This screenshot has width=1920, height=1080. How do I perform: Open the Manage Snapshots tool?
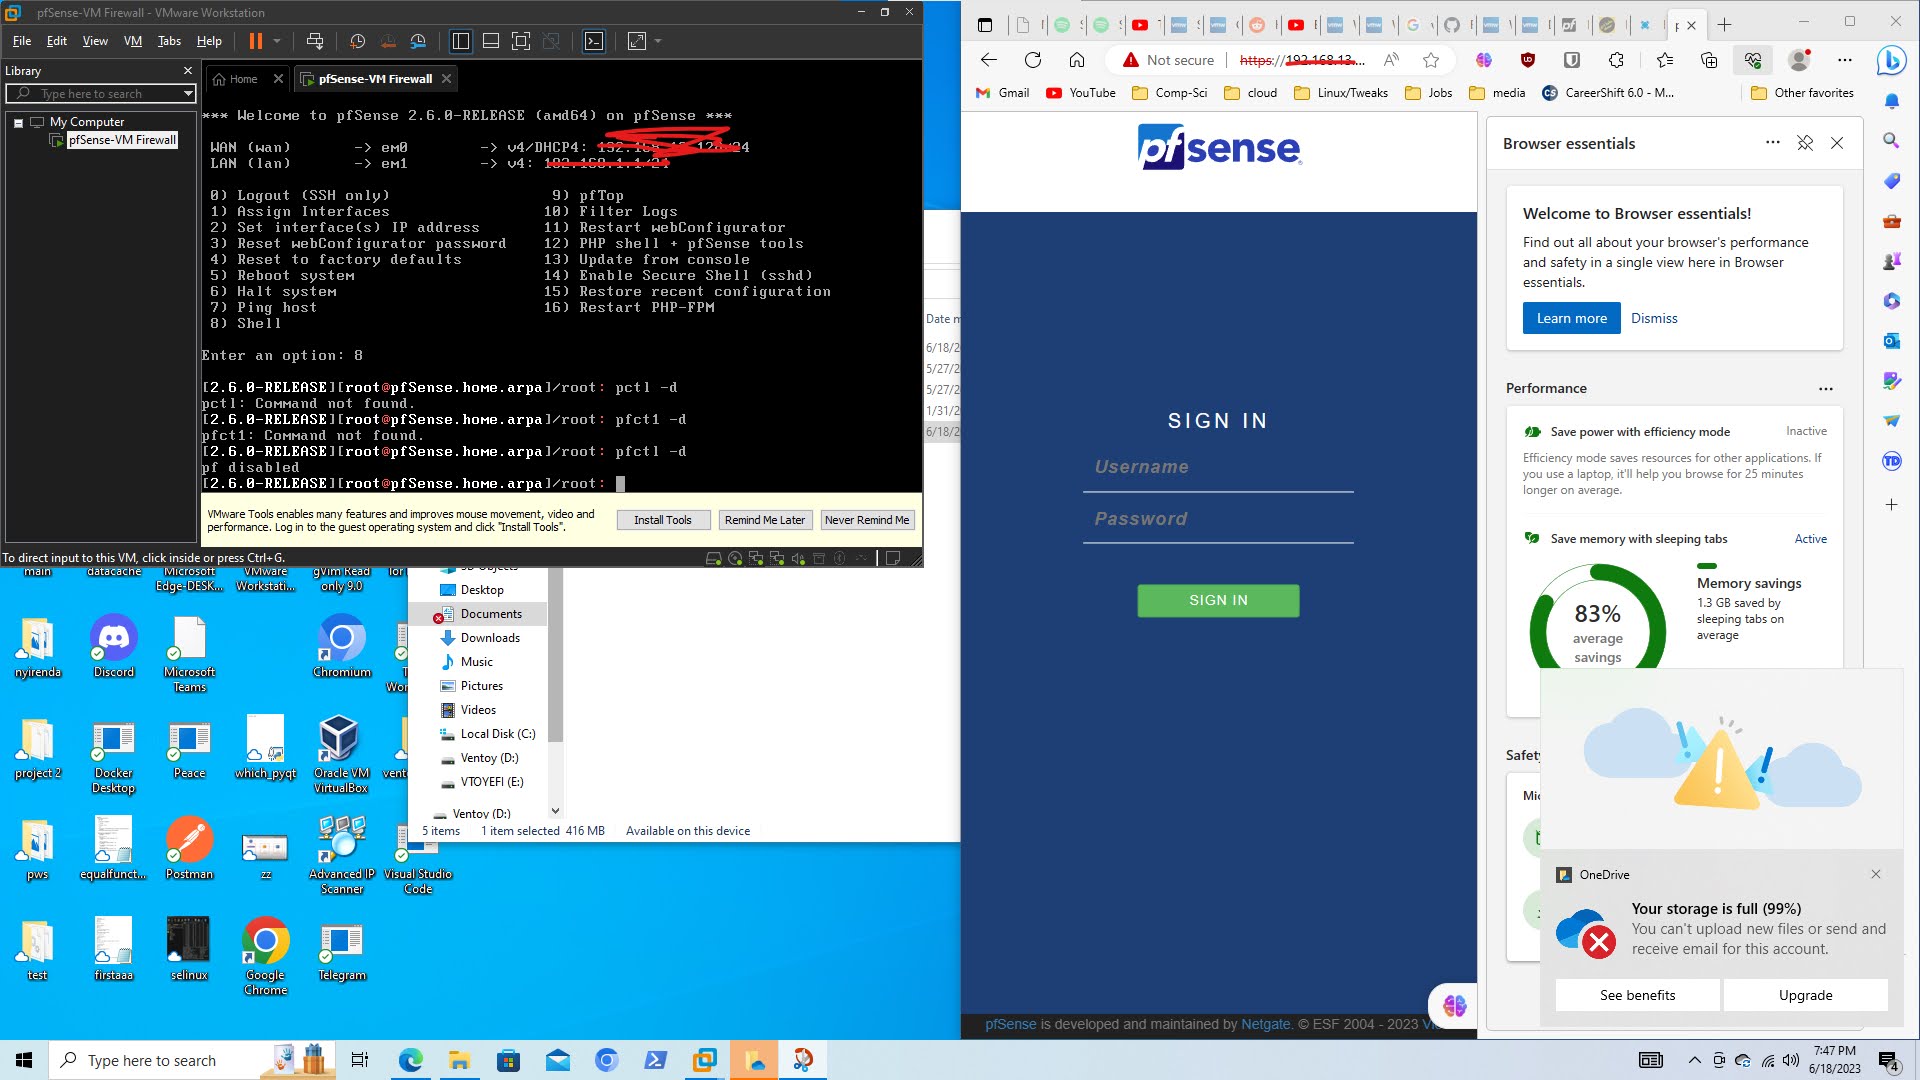tap(418, 41)
